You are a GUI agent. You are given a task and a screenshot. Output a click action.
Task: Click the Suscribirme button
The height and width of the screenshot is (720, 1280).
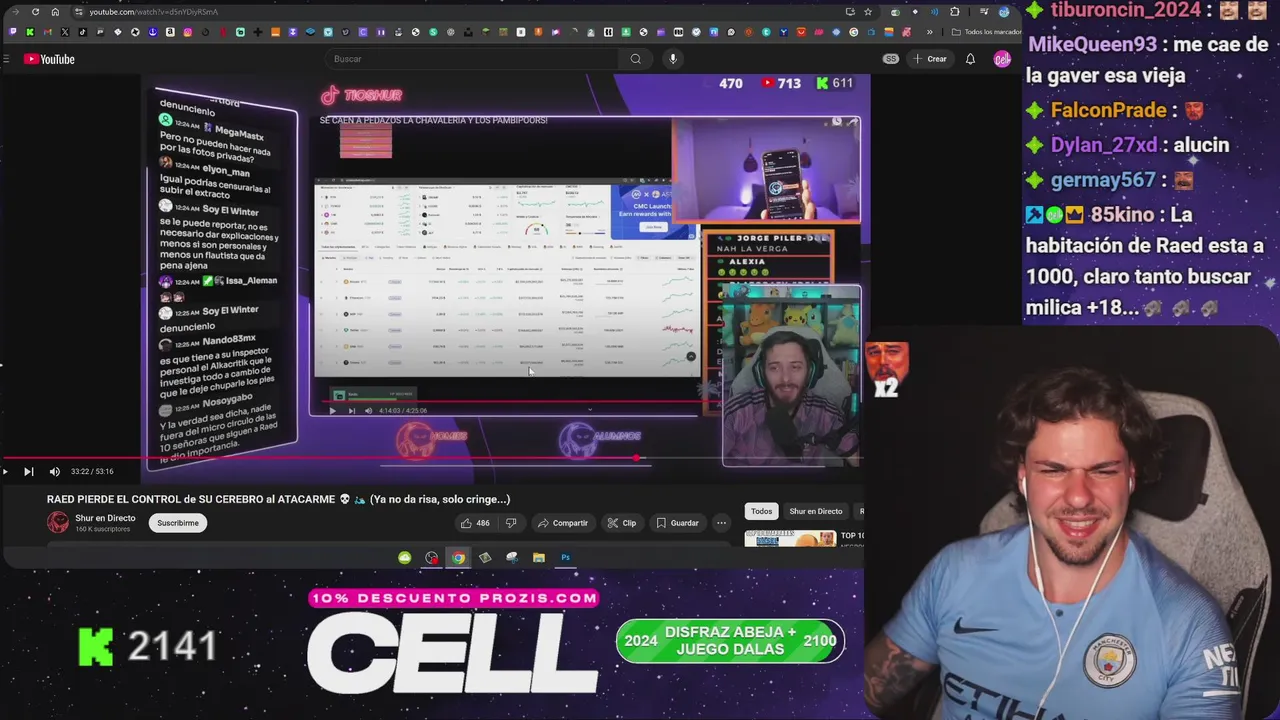(178, 523)
